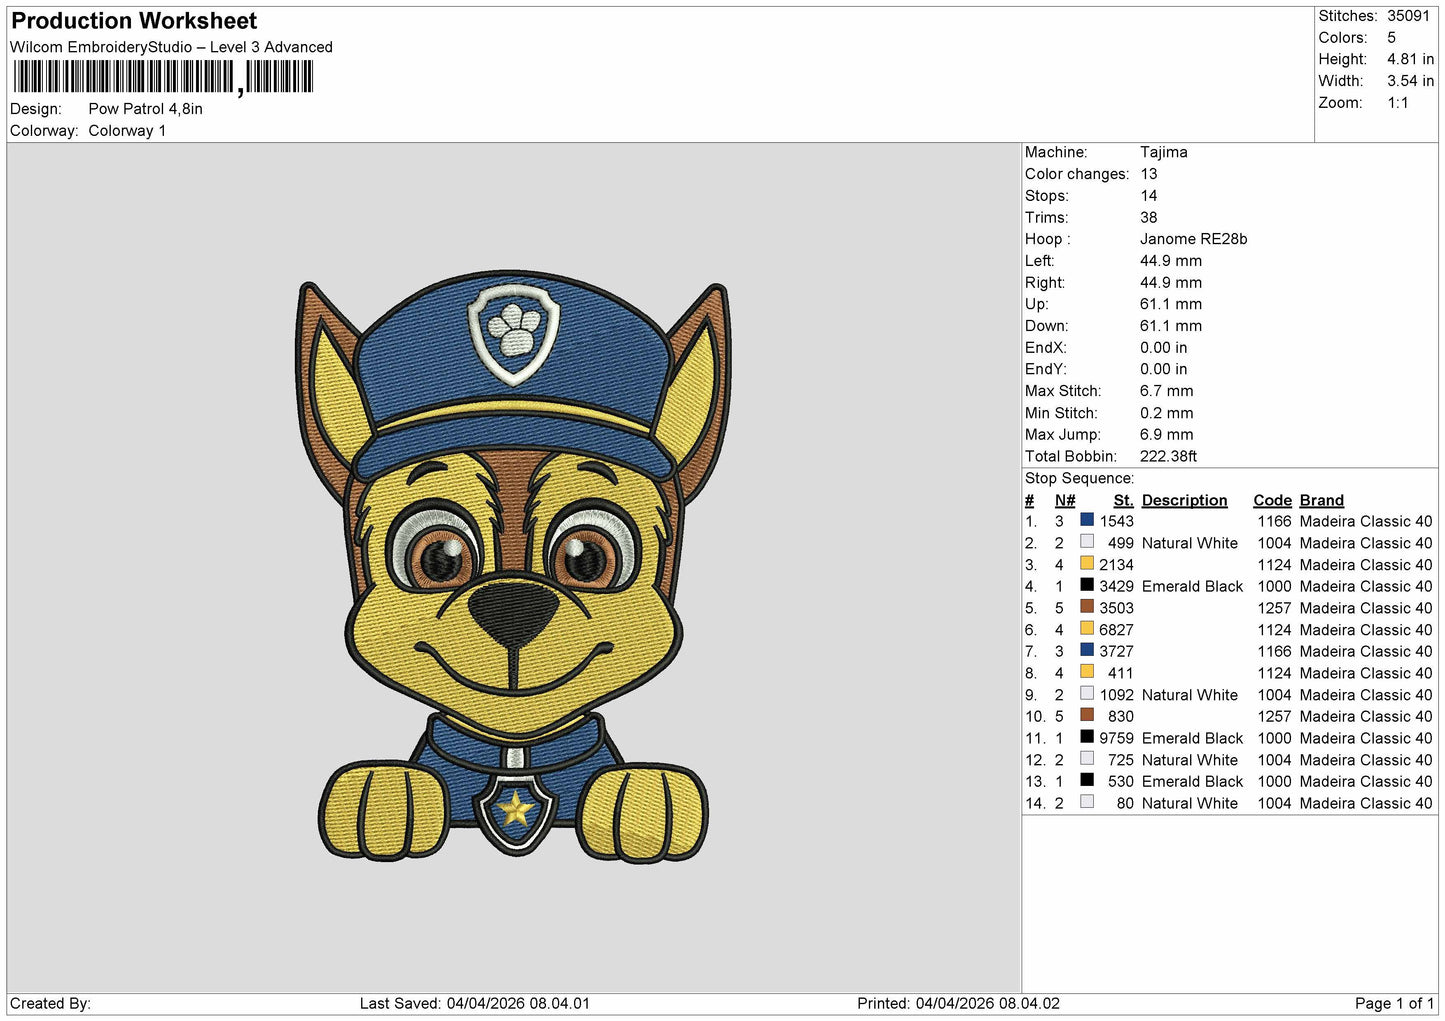1445x1021 pixels.
Task: Select the Zoom value 1:1
Action: point(1397,103)
